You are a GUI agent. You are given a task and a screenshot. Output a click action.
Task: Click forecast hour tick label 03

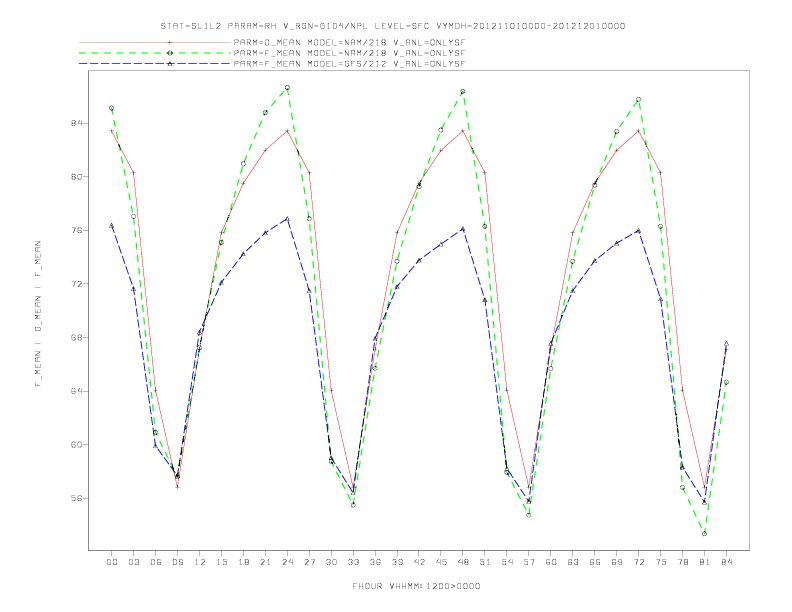[133, 562]
